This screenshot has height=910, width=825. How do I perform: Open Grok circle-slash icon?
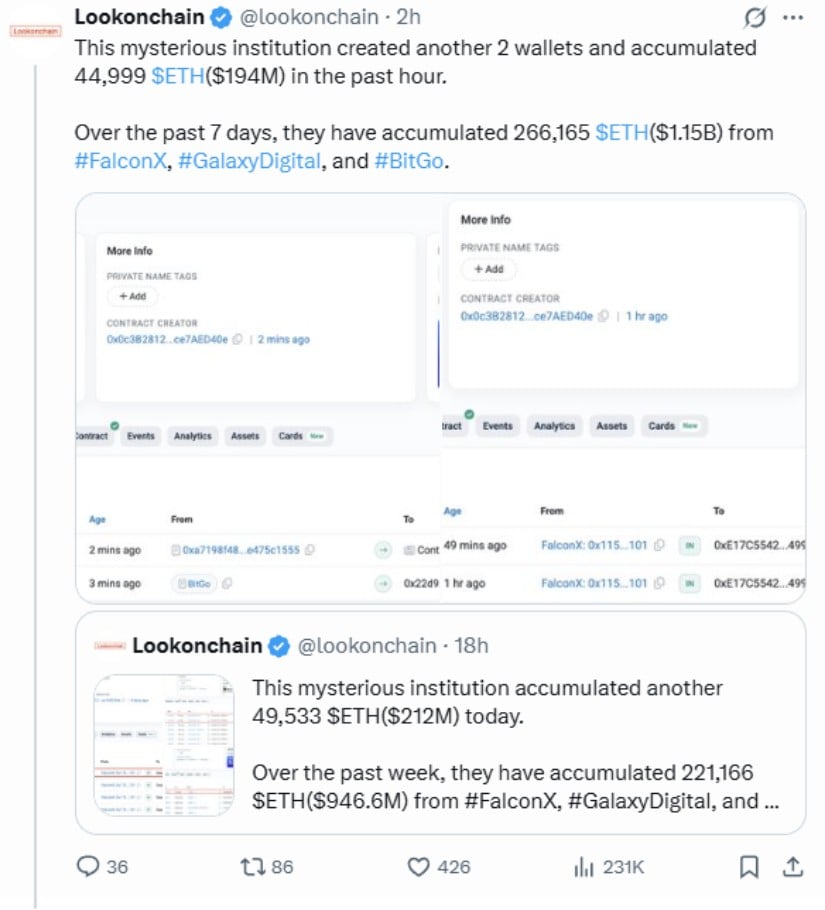[755, 18]
